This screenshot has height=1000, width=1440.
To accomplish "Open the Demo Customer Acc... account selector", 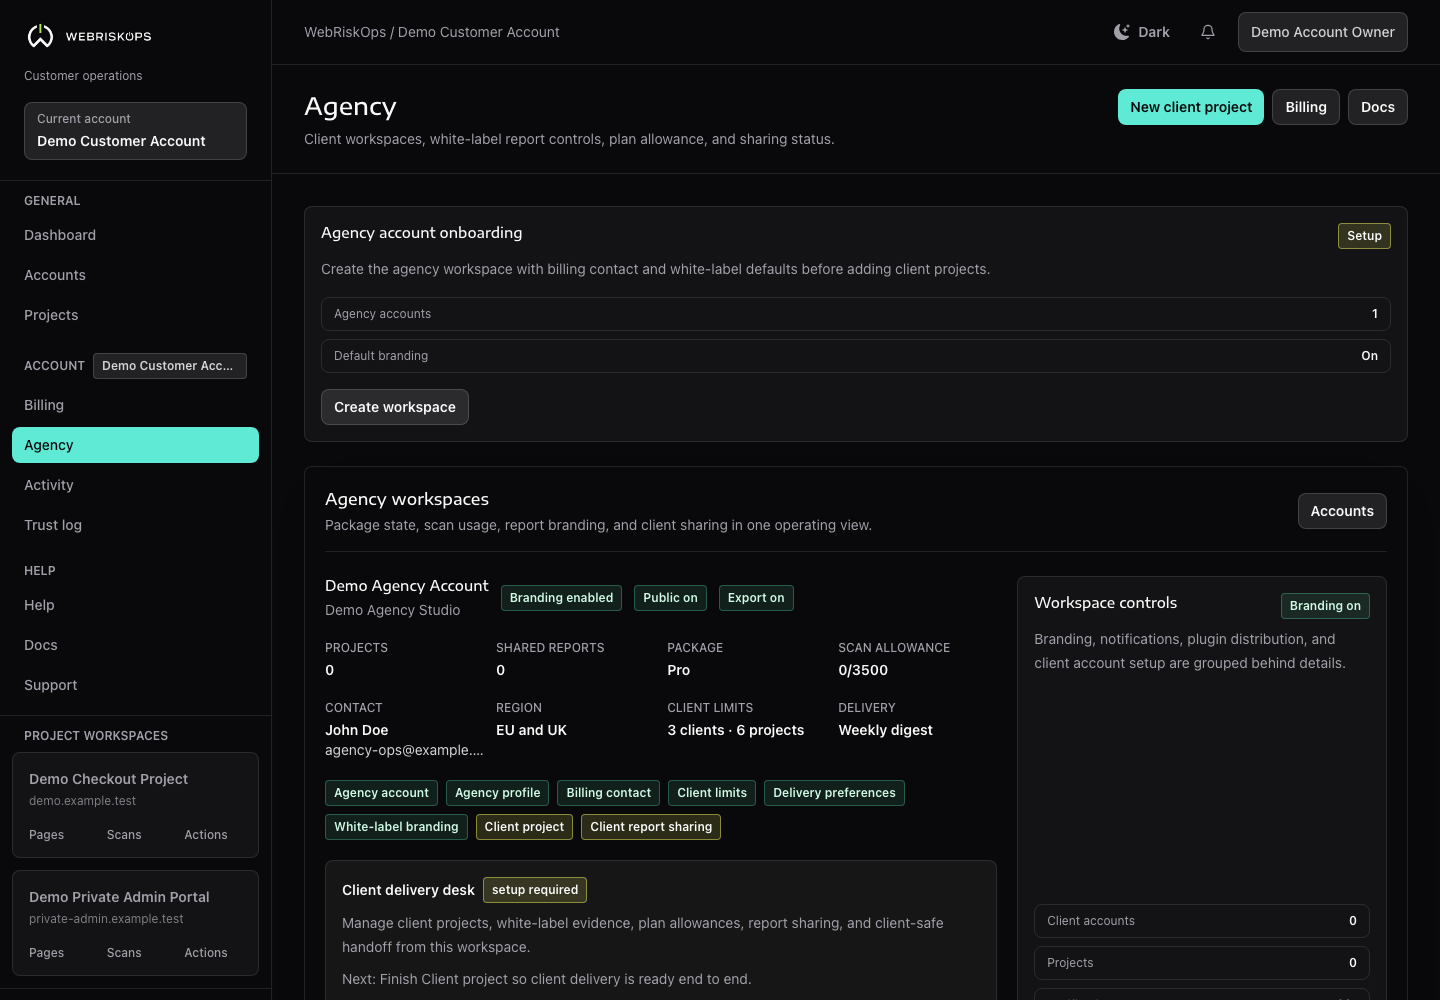I will [170, 366].
